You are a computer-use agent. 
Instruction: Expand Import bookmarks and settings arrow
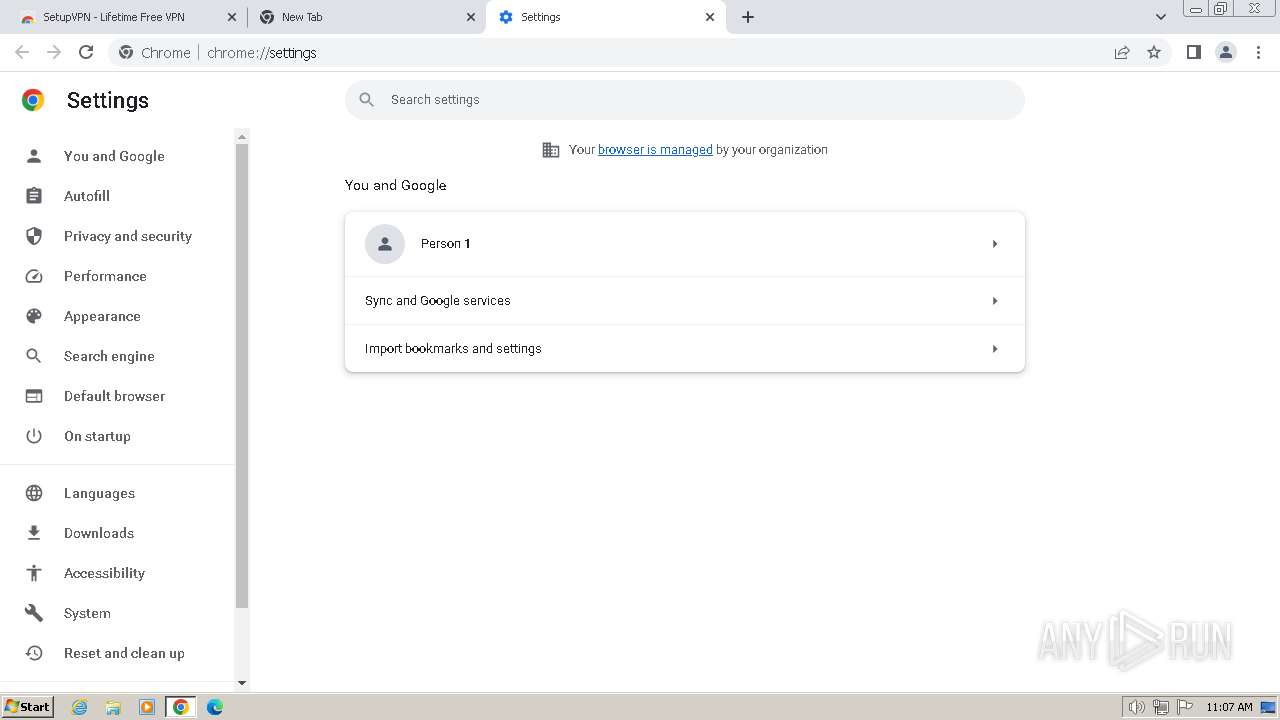(x=995, y=349)
